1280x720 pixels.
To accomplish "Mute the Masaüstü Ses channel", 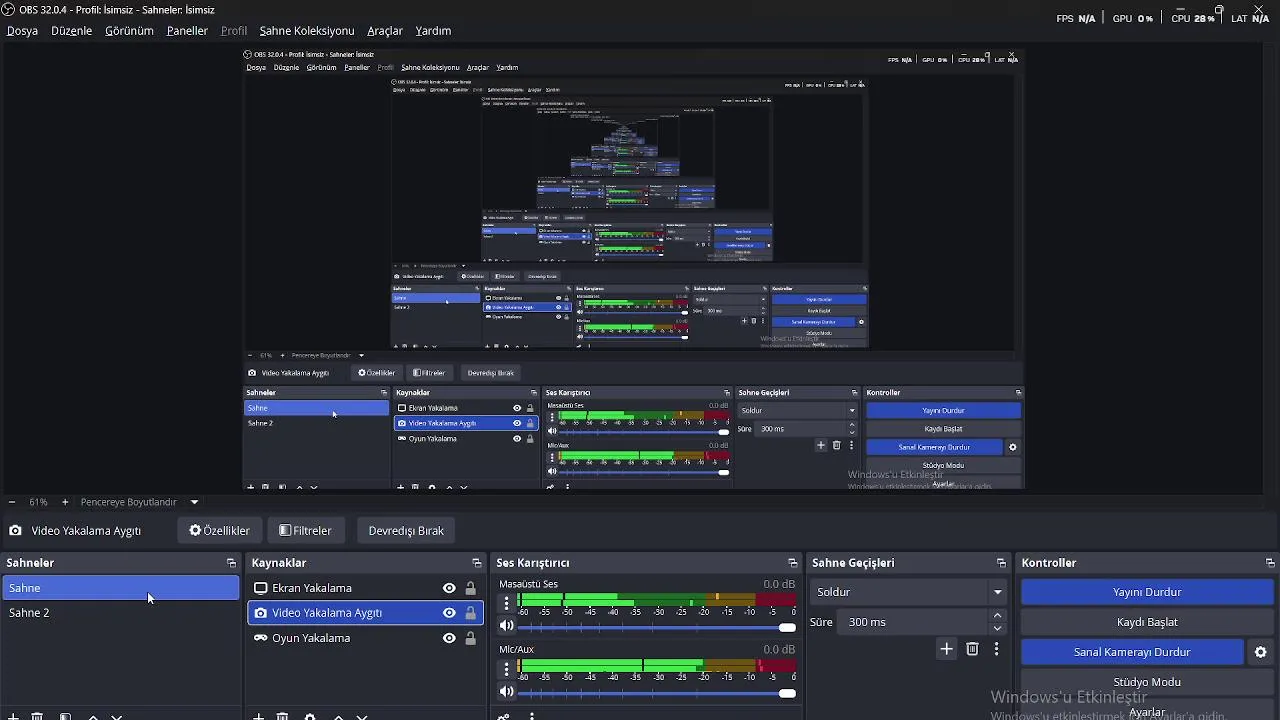I will pyautogui.click(x=507, y=627).
